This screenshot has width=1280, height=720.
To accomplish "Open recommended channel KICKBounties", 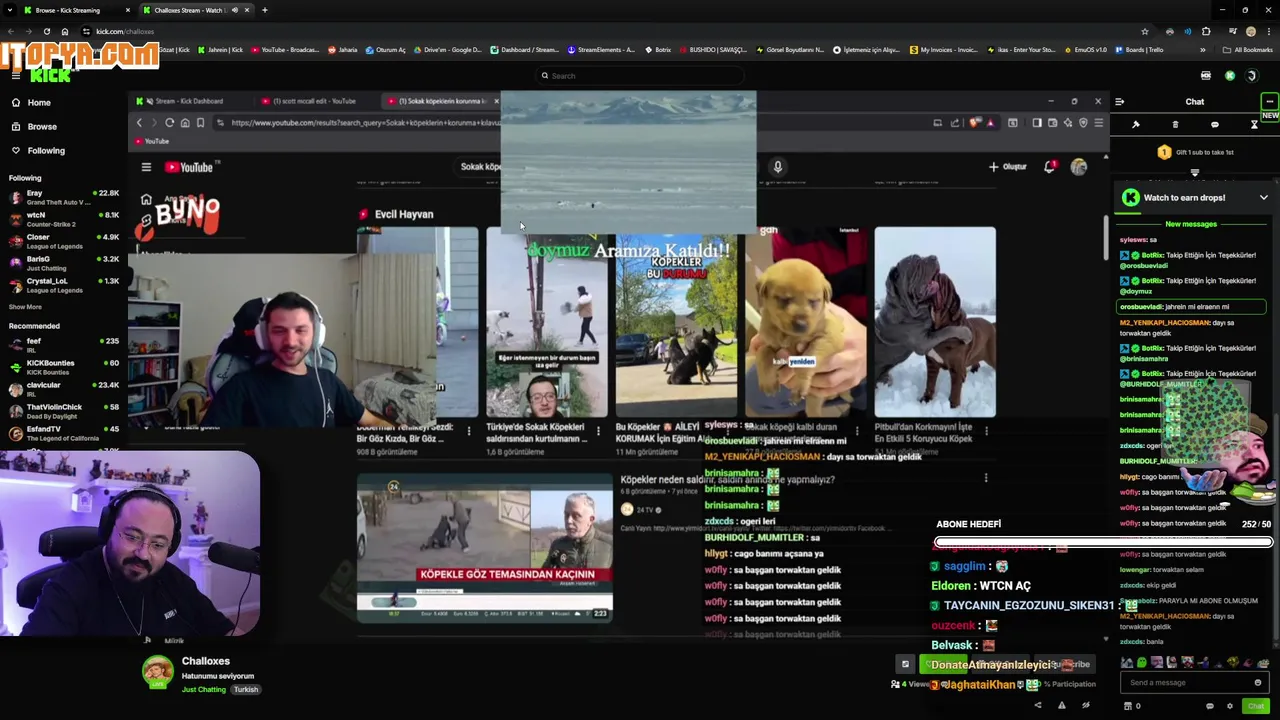I will point(64,367).
